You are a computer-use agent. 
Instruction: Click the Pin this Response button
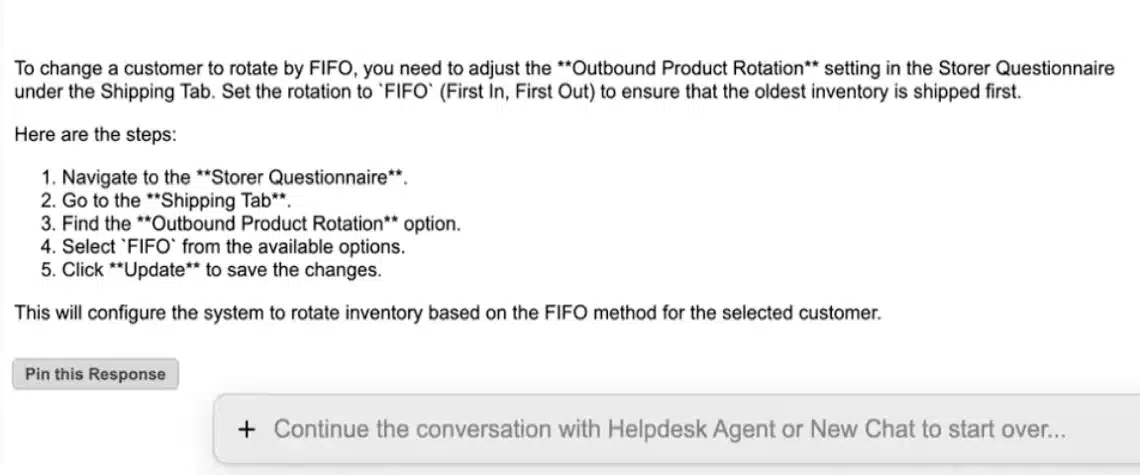pos(95,374)
